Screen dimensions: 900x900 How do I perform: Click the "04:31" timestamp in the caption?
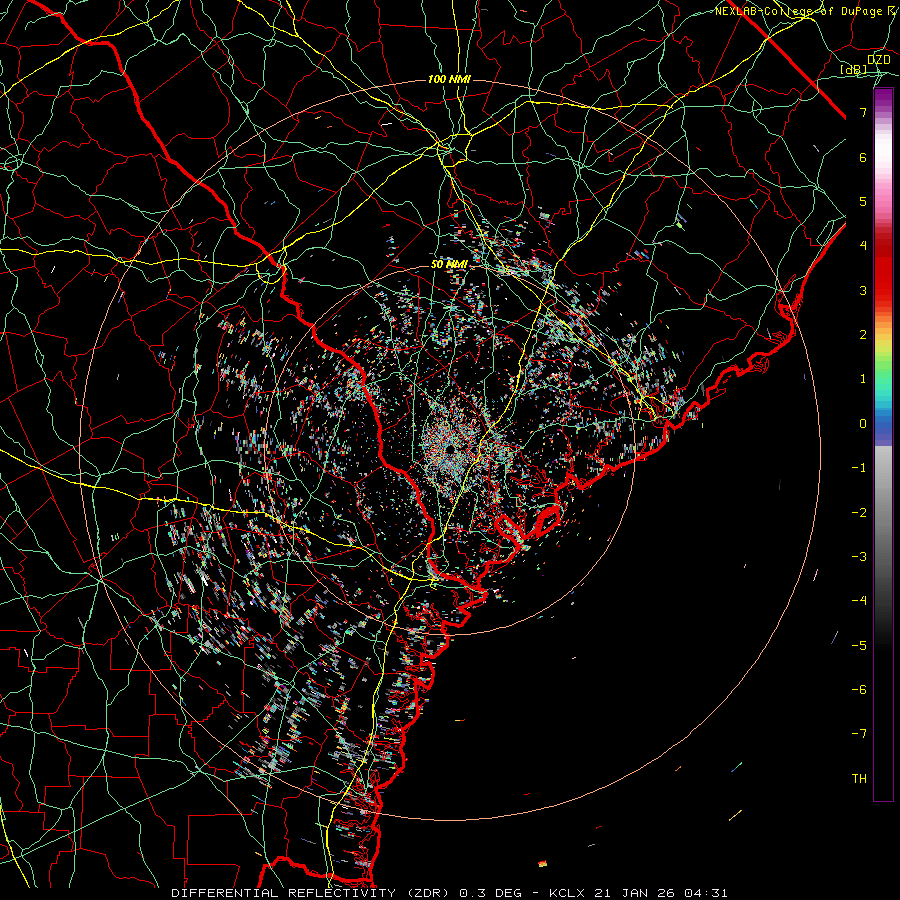pos(706,893)
